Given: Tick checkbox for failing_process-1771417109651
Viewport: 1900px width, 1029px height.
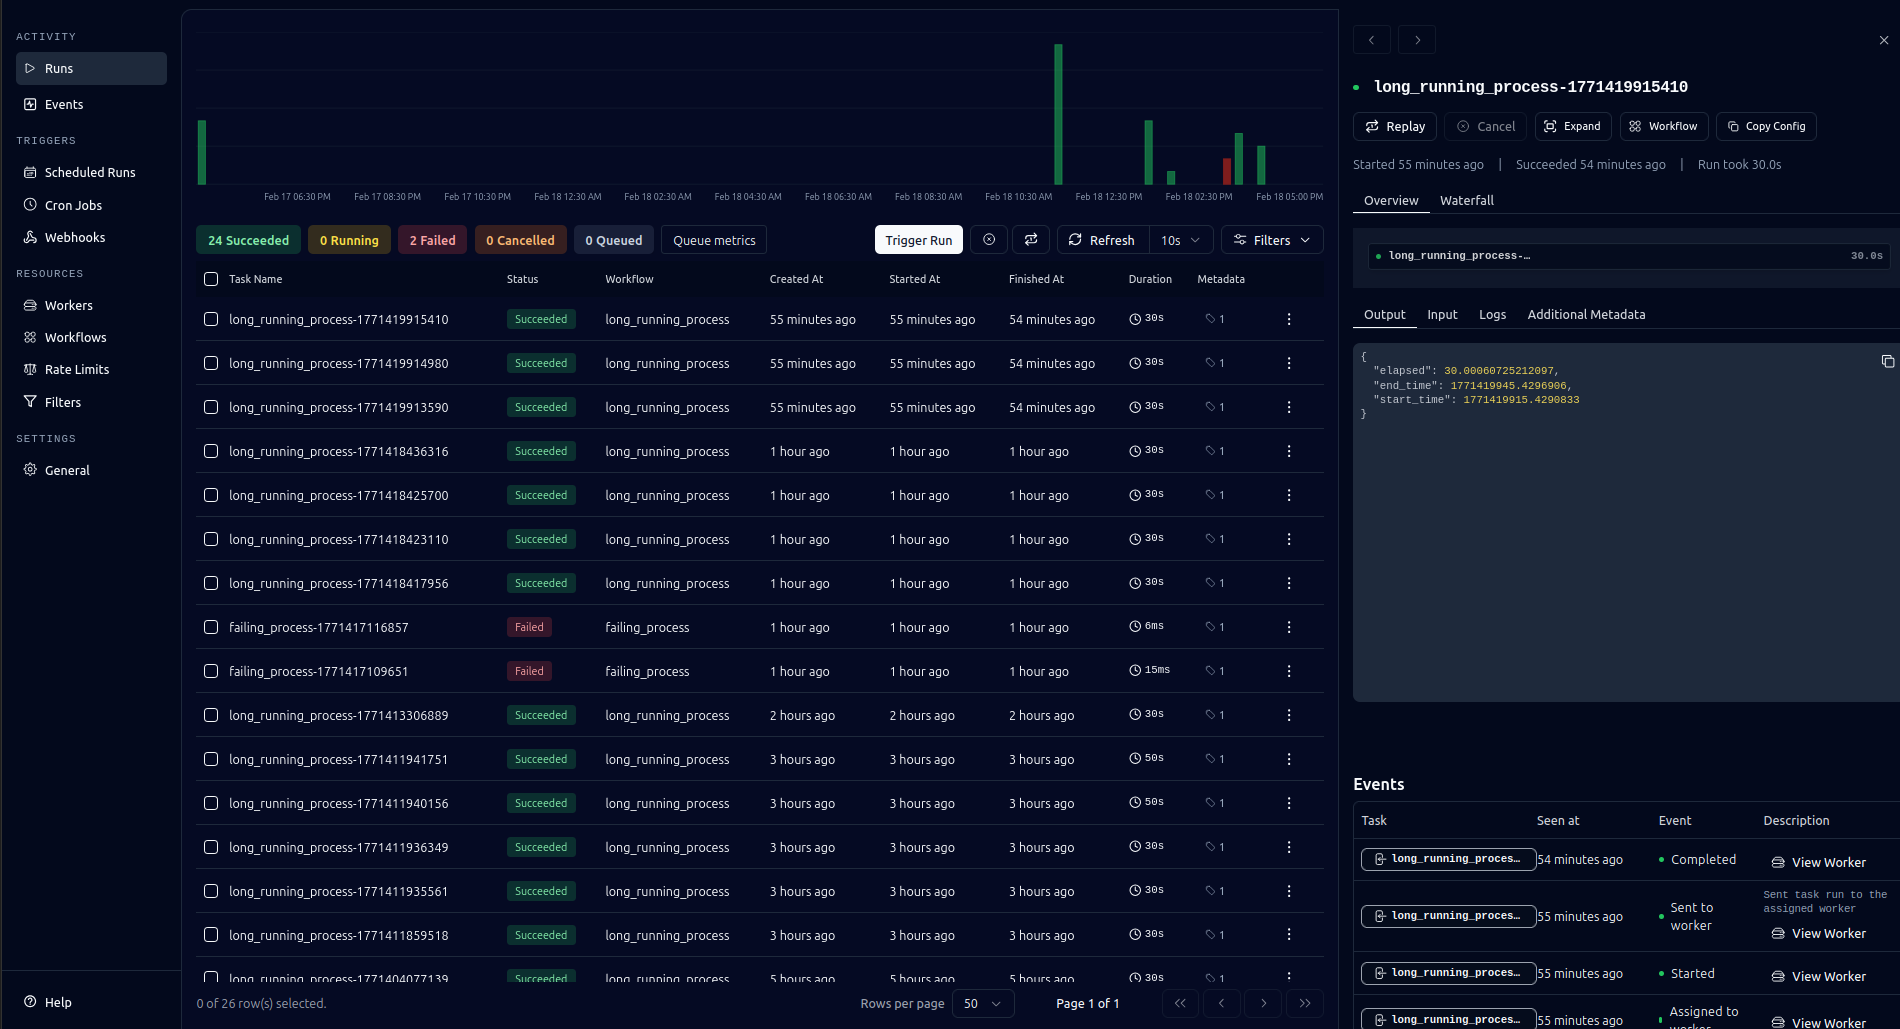Looking at the screenshot, I should pos(211,671).
